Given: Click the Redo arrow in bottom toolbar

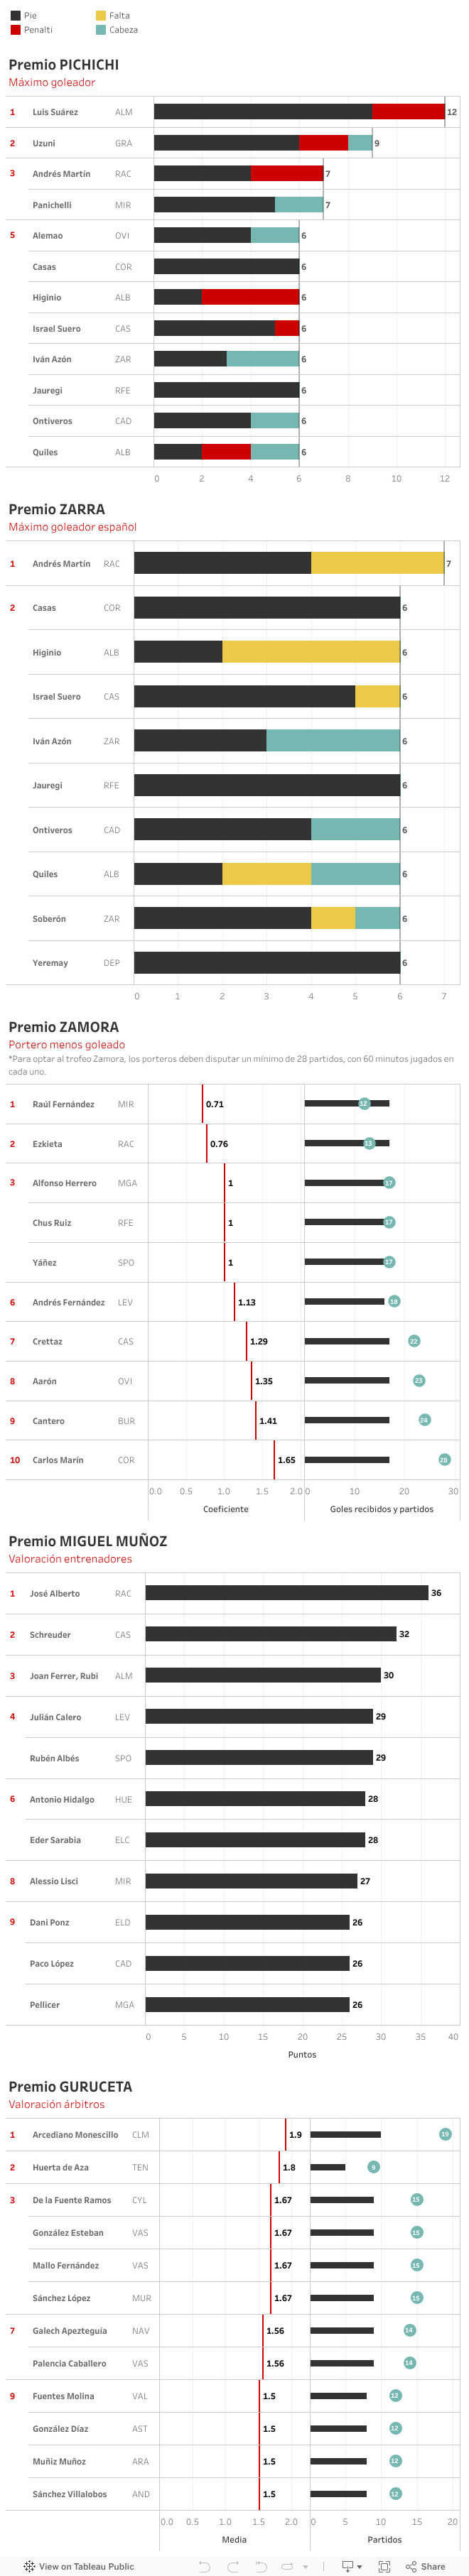Looking at the screenshot, I should tap(233, 2566).
